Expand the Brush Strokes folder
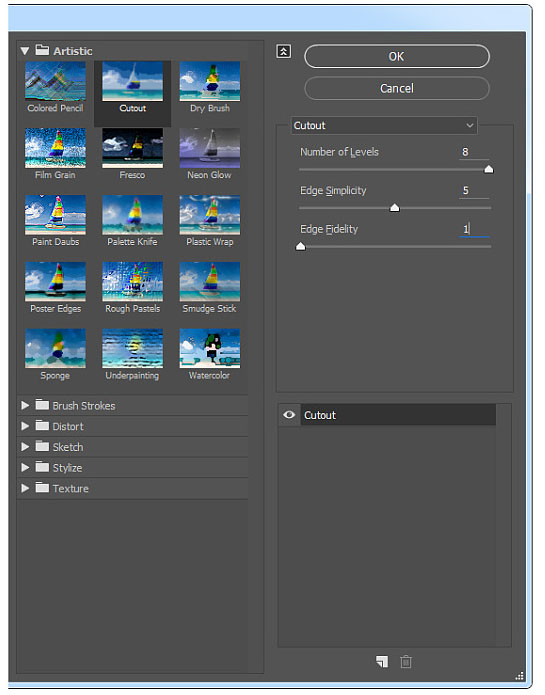 (x=25, y=405)
